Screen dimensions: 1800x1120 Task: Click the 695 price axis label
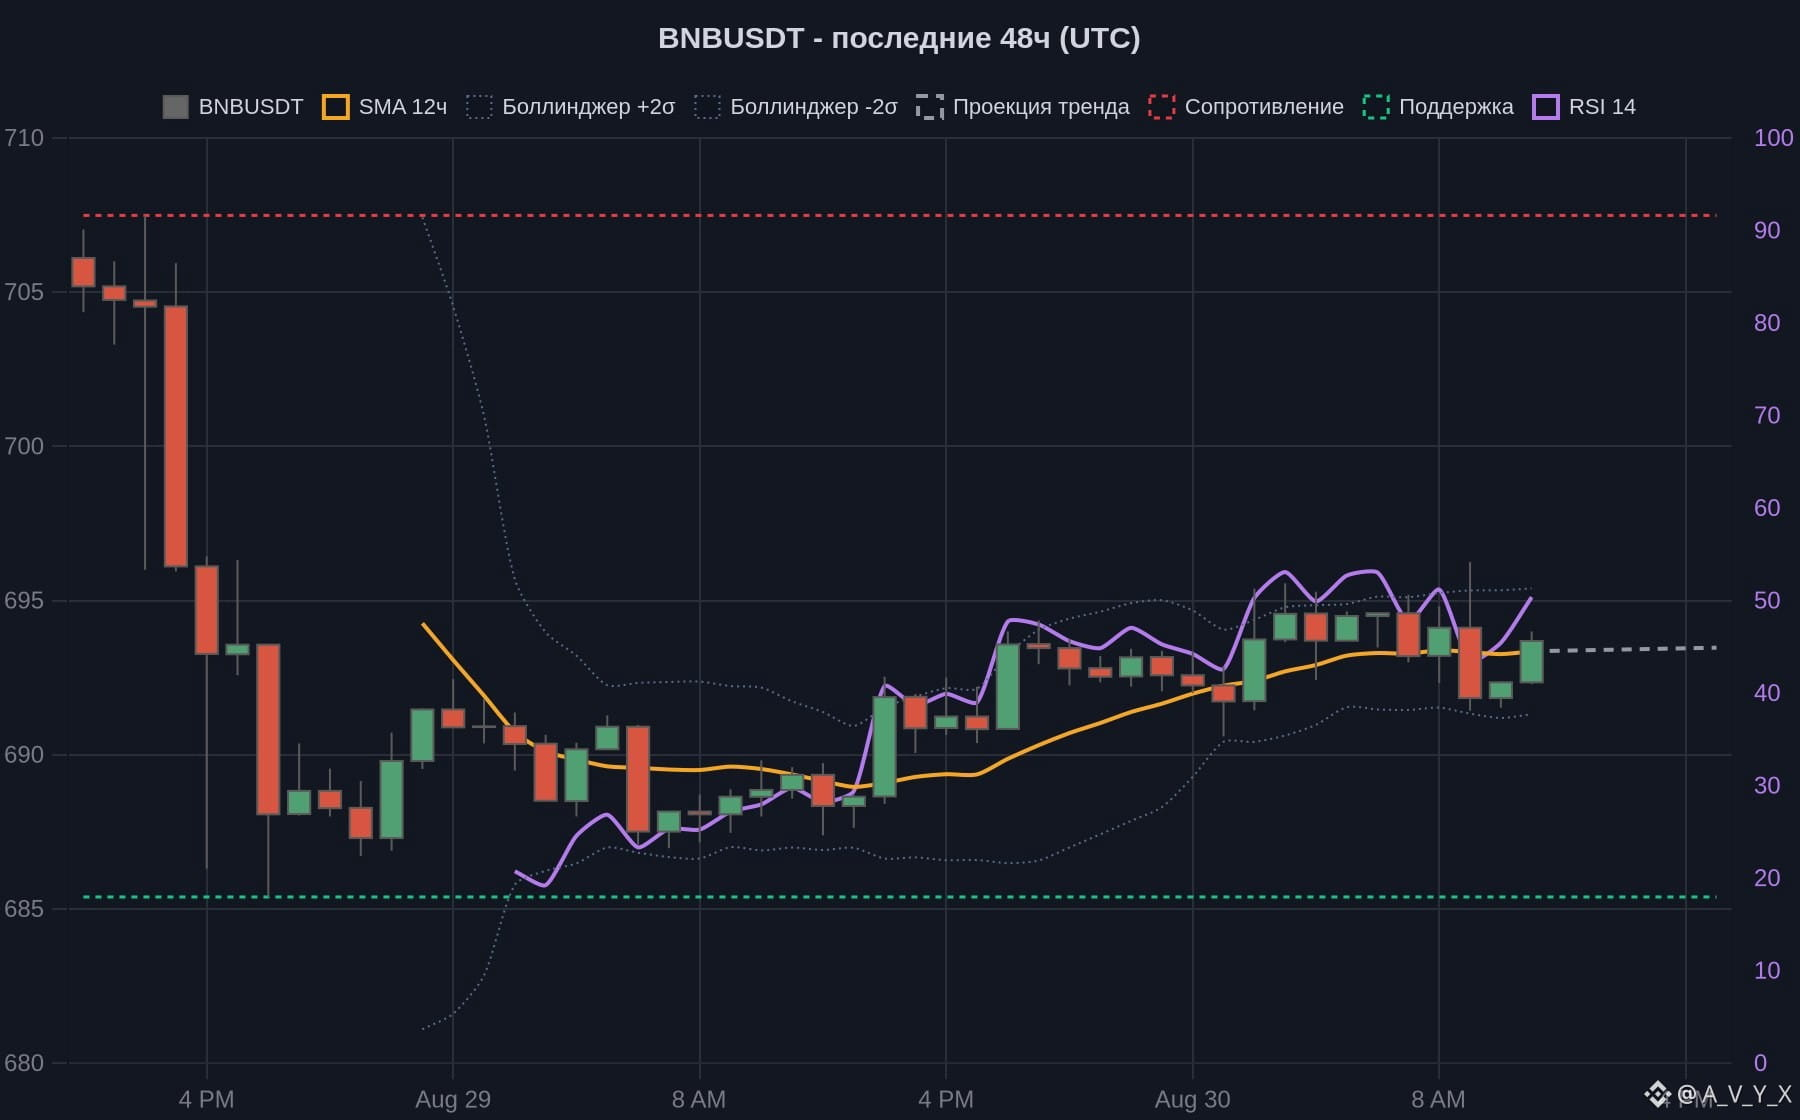pyautogui.click(x=24, y=600)
